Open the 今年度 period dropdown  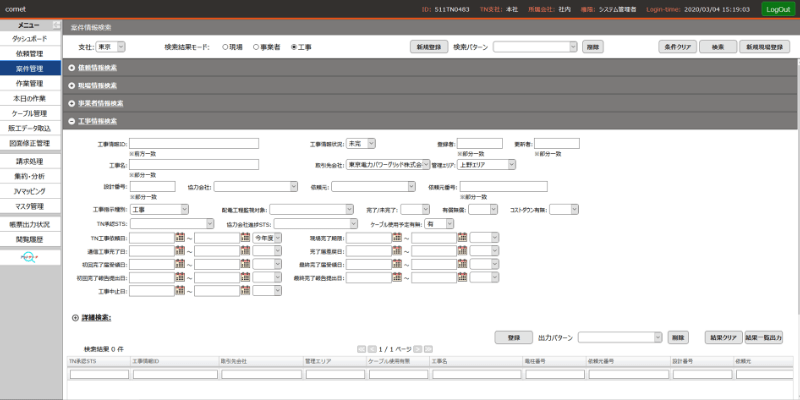(x=267, y=237)
